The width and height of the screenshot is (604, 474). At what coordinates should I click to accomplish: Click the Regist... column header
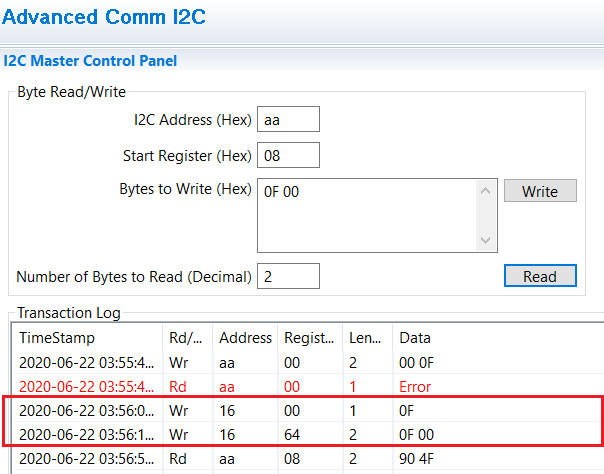click(x=310, y=338)
